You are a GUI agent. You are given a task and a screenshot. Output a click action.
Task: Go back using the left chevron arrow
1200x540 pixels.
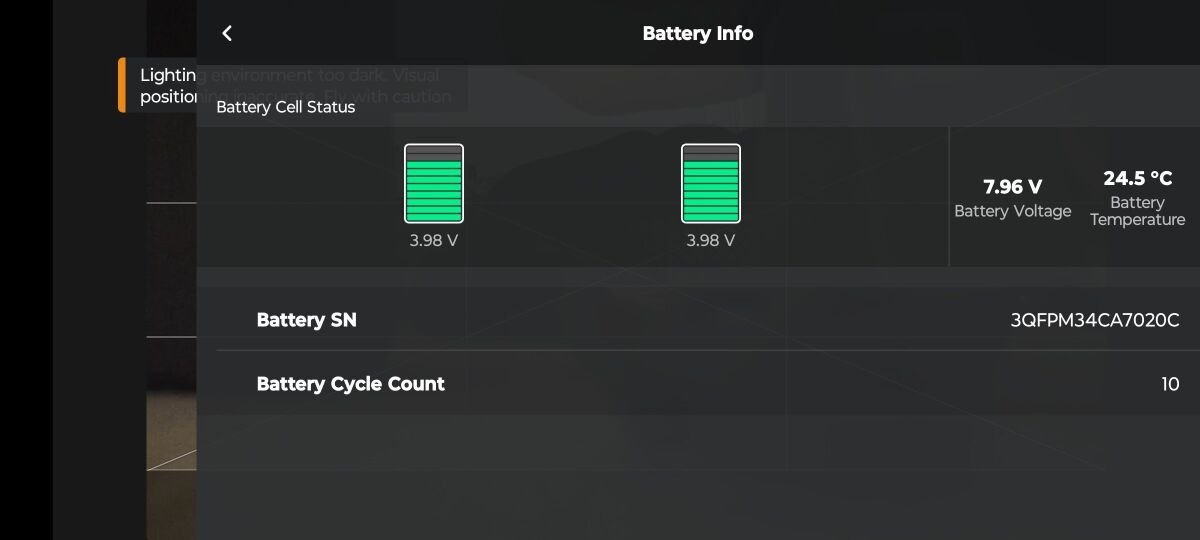pyautogui.click(x=227, y=33)
